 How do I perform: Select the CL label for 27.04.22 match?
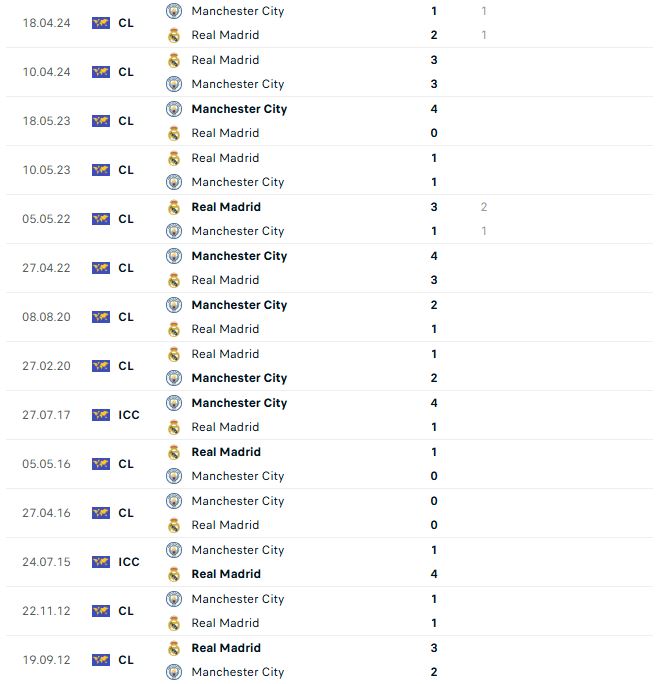coord(126,268)
